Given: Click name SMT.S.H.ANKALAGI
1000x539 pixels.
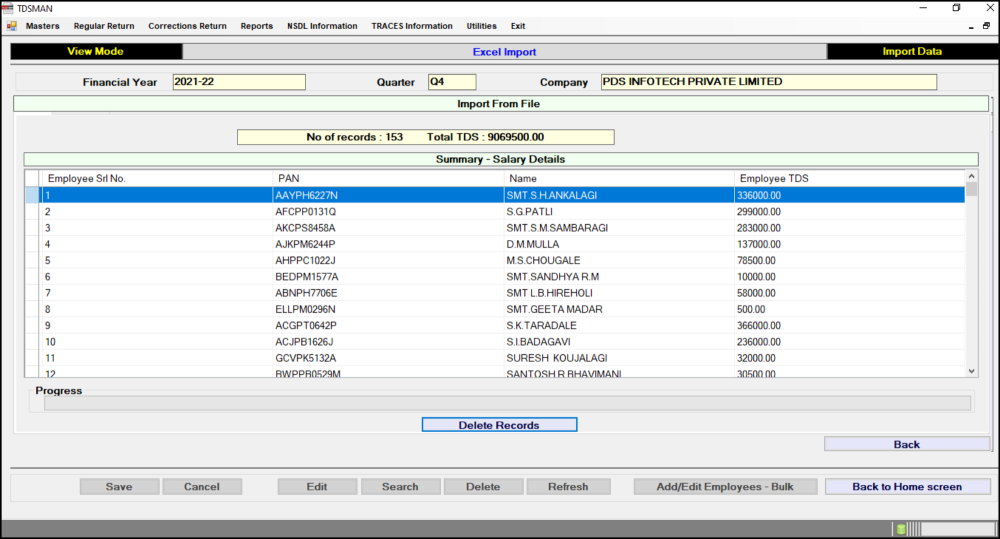Looking at the screenshot, I should coord(552,195).
